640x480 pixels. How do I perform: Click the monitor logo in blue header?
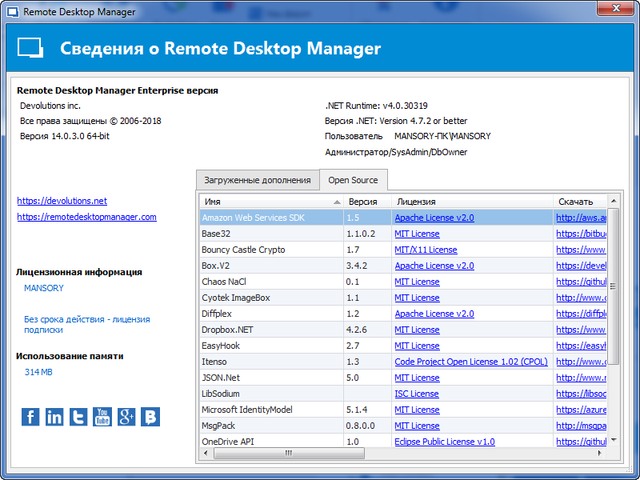coord(32,48)
